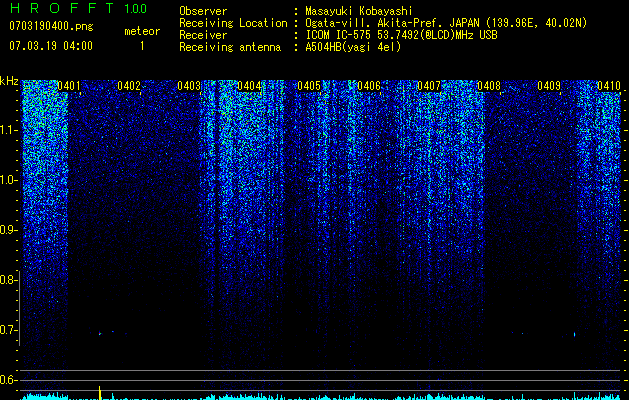629x400 pixels.
Task: Click the Observer field label
Action: [203, 11]
